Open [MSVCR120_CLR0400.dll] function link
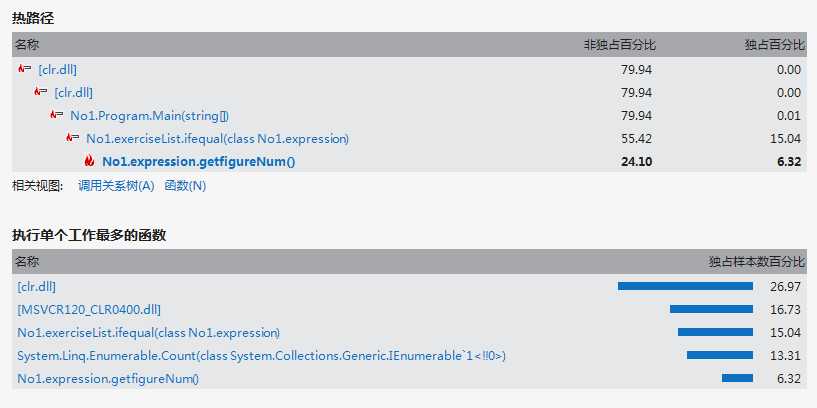The image size is (817, 408). tap(89, 310)
